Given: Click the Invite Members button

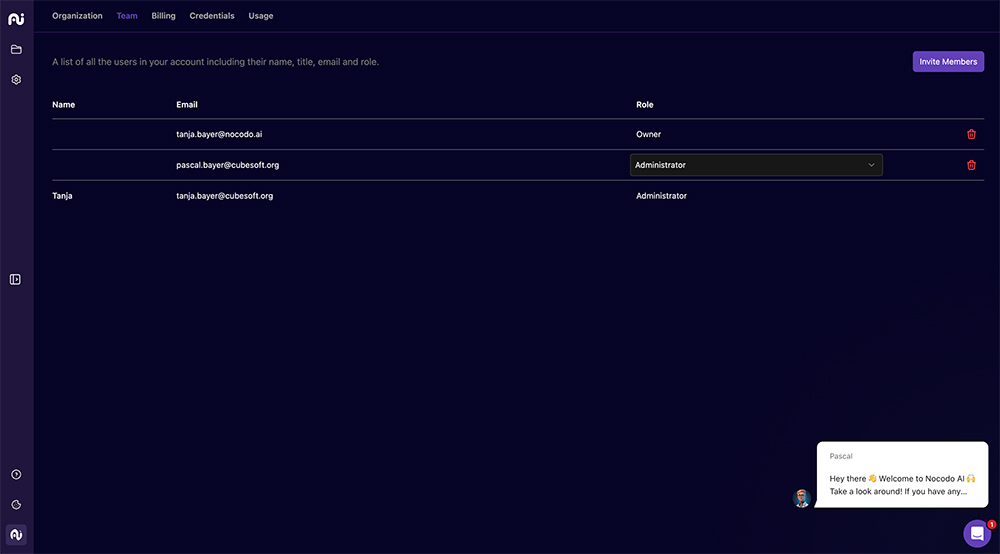Looking at the screenshot, I should [x=948, y=62].
